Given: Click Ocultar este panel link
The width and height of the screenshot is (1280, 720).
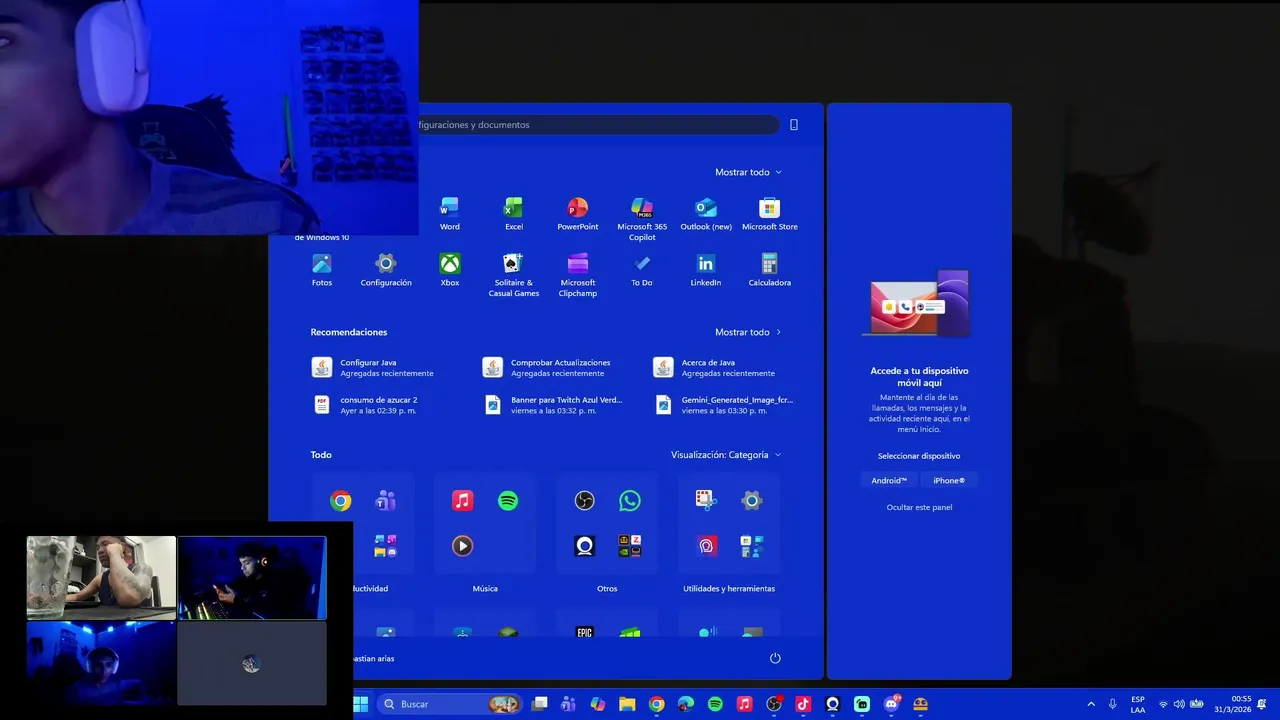Looking at the screenshot, I should (x=919, y=507).
